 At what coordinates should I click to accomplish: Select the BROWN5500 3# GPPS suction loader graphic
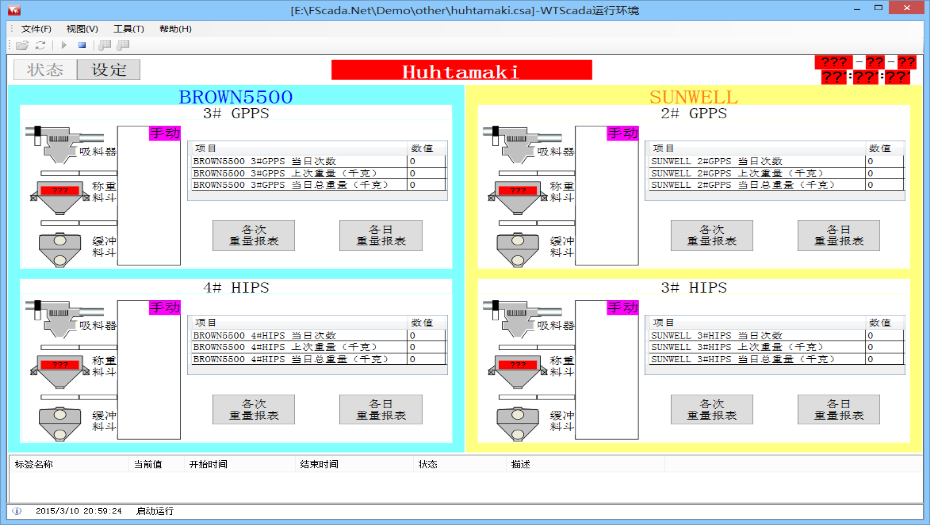pos(64,144)
